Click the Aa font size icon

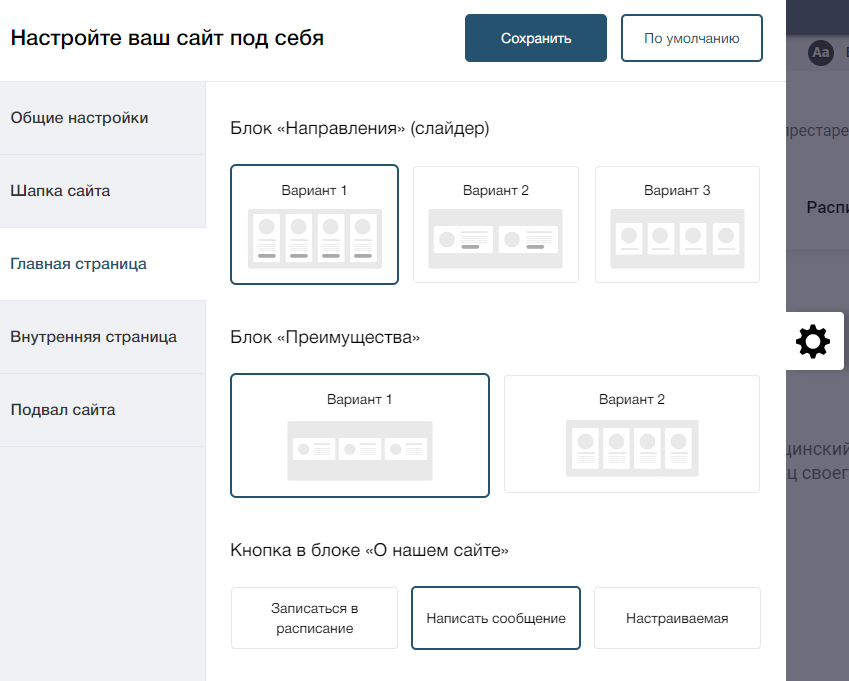click(x=820, y=53)
